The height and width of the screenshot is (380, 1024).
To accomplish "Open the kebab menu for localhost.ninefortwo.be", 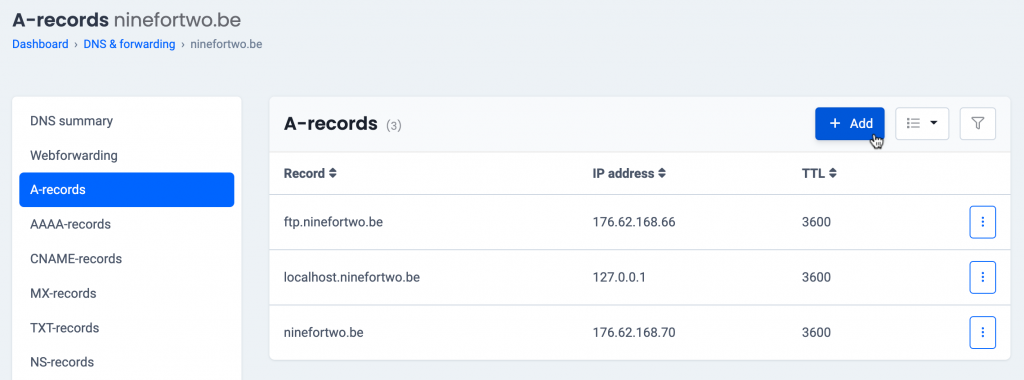I will pyautogui.click(x=982, y=277).
